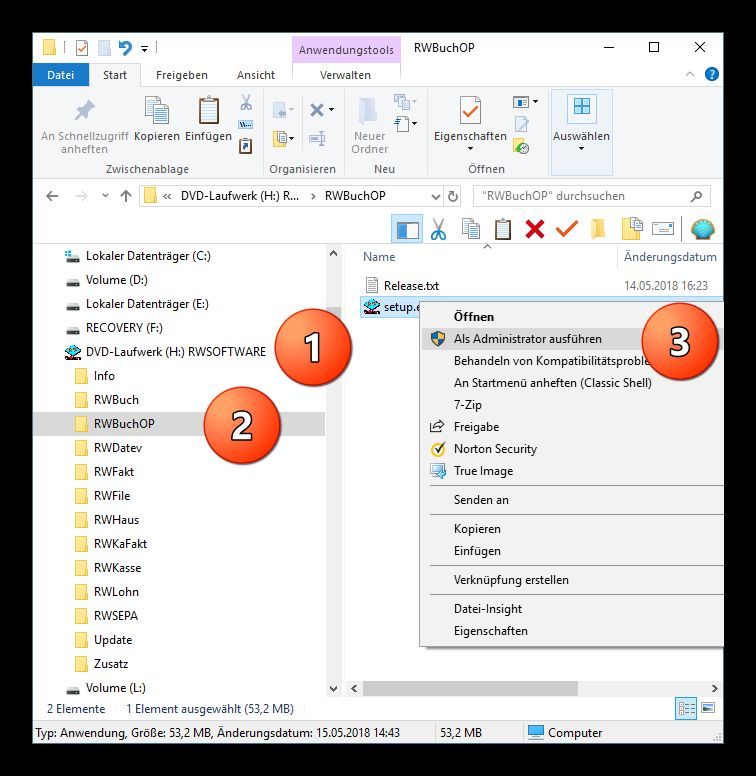Click the up-arrow to go to parent folder

pyautogui.click(x=125, y=196)
